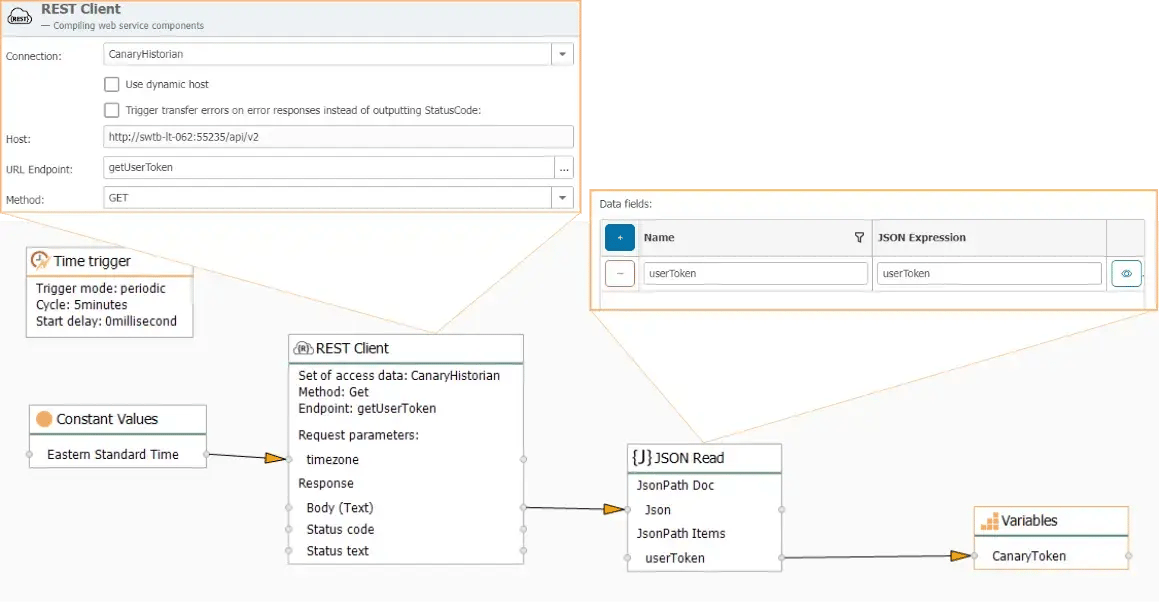Viewport: 1160px width, 602px height.
Task: Click the minus button to remove the userToken field
Action: pyautogui.click(x=620, y=272)
